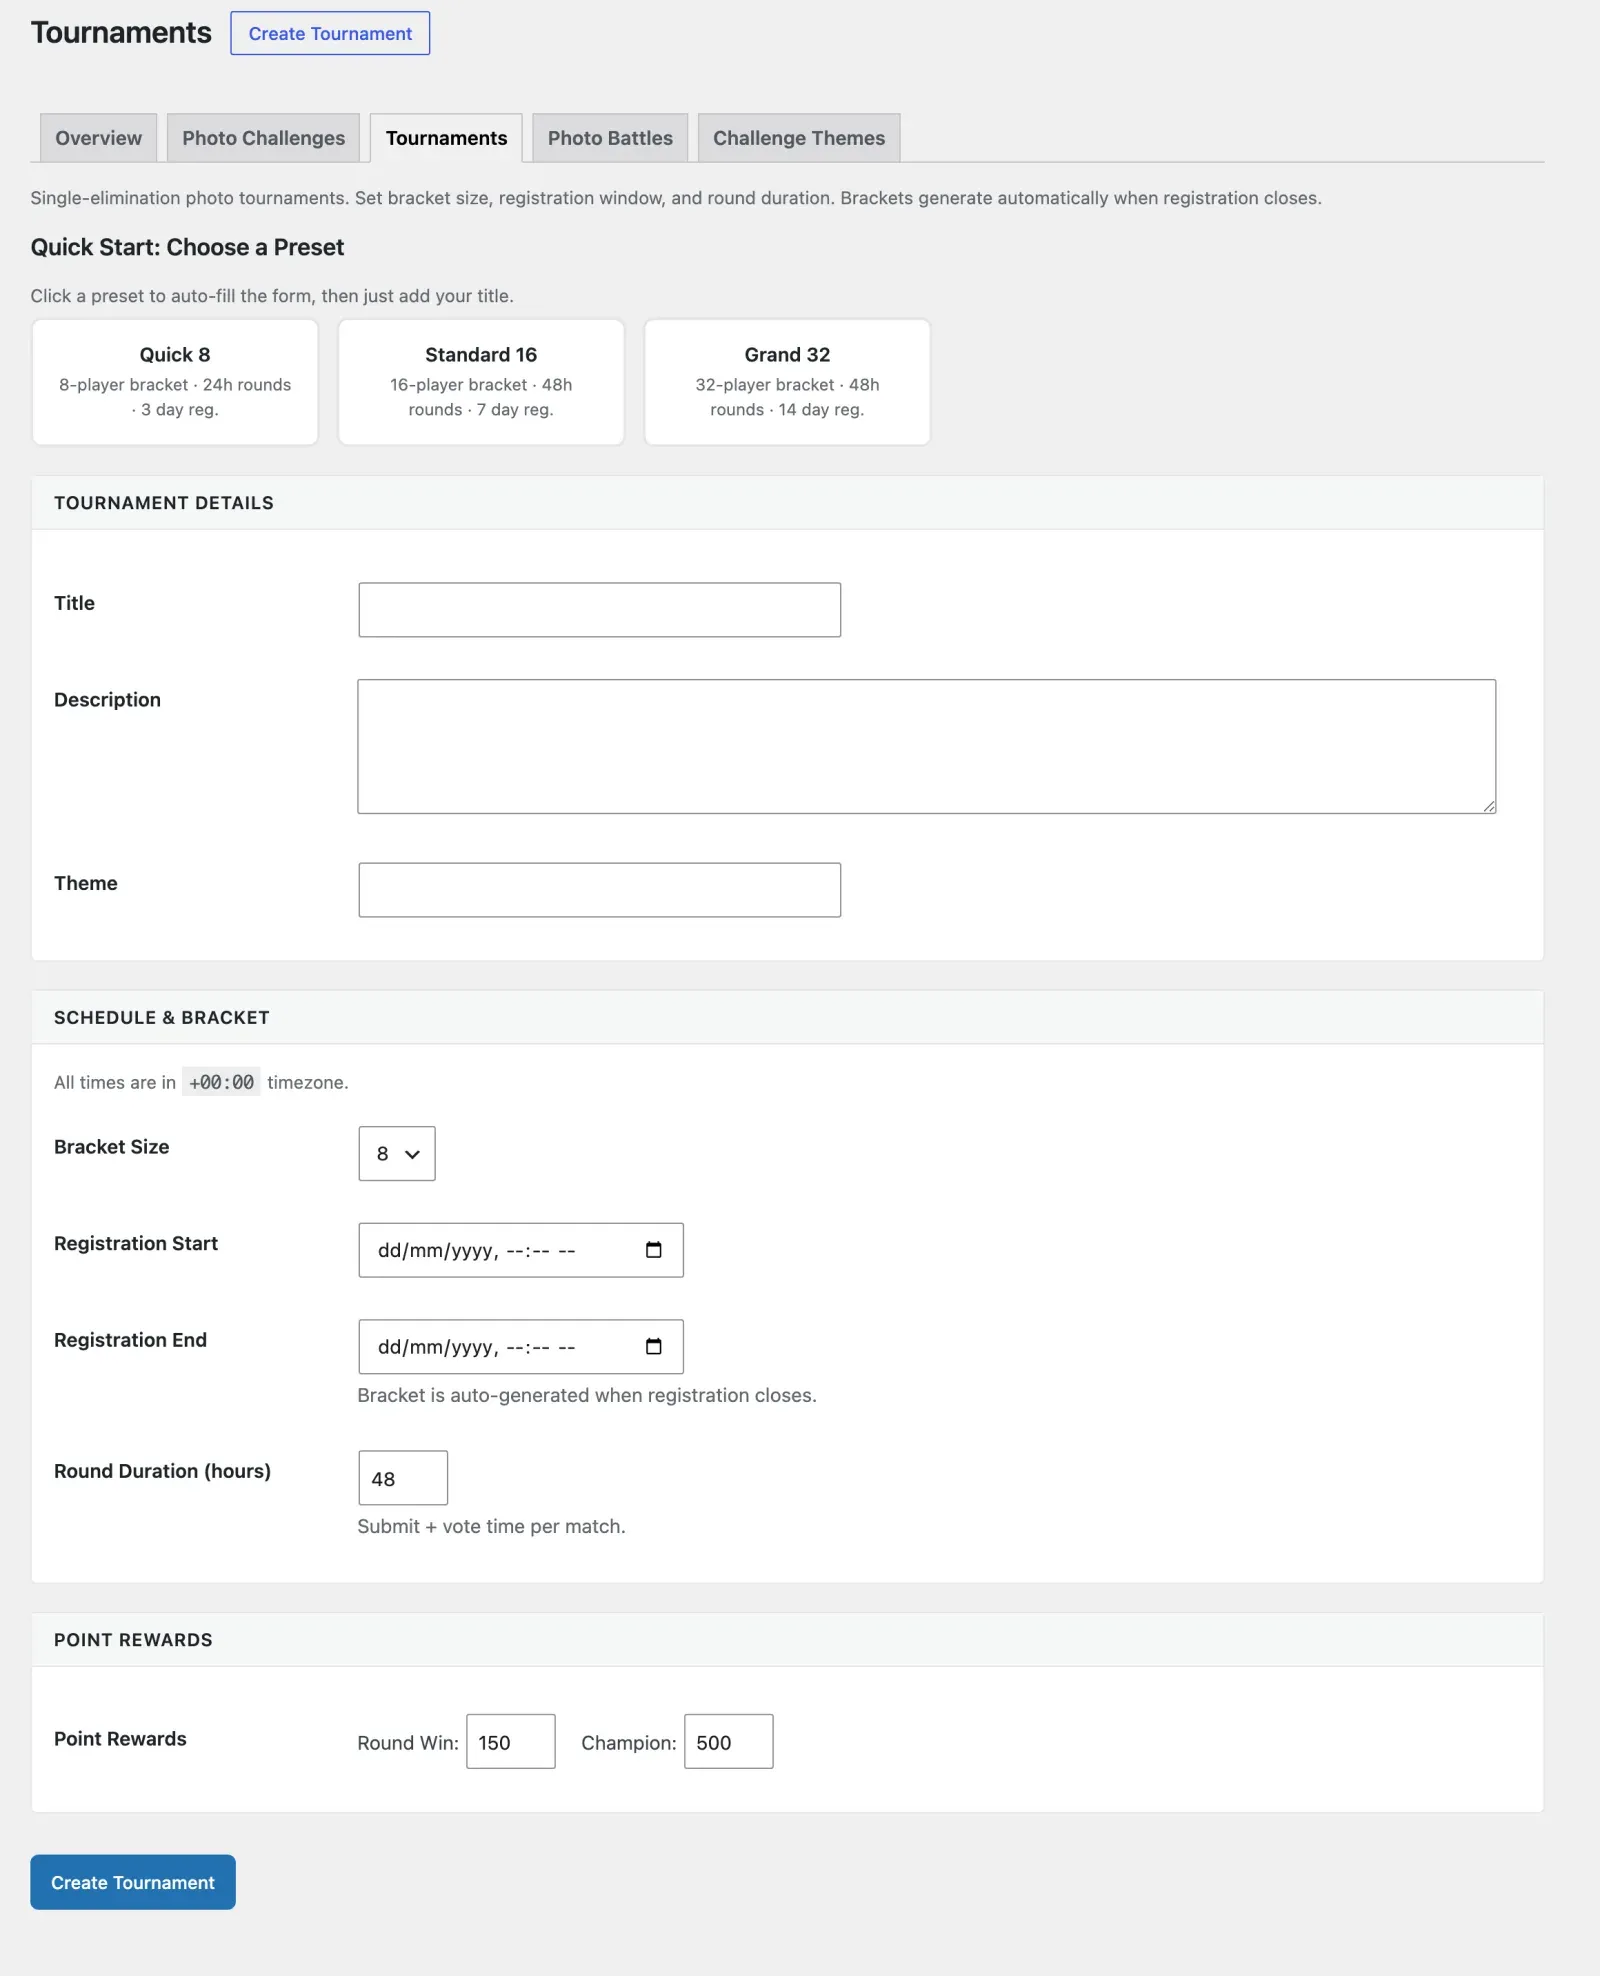Click the Champion points field
The image size is (1600, 1976).
click(x=729, y=1742)
